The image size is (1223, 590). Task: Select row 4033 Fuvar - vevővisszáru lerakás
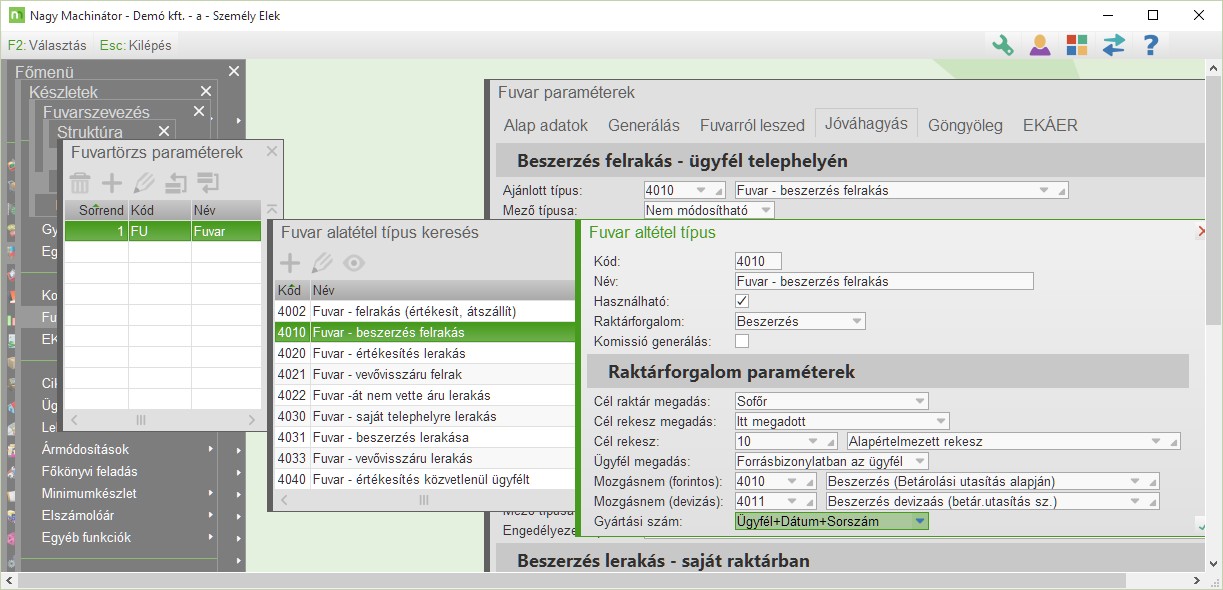[x=426, y=458]
